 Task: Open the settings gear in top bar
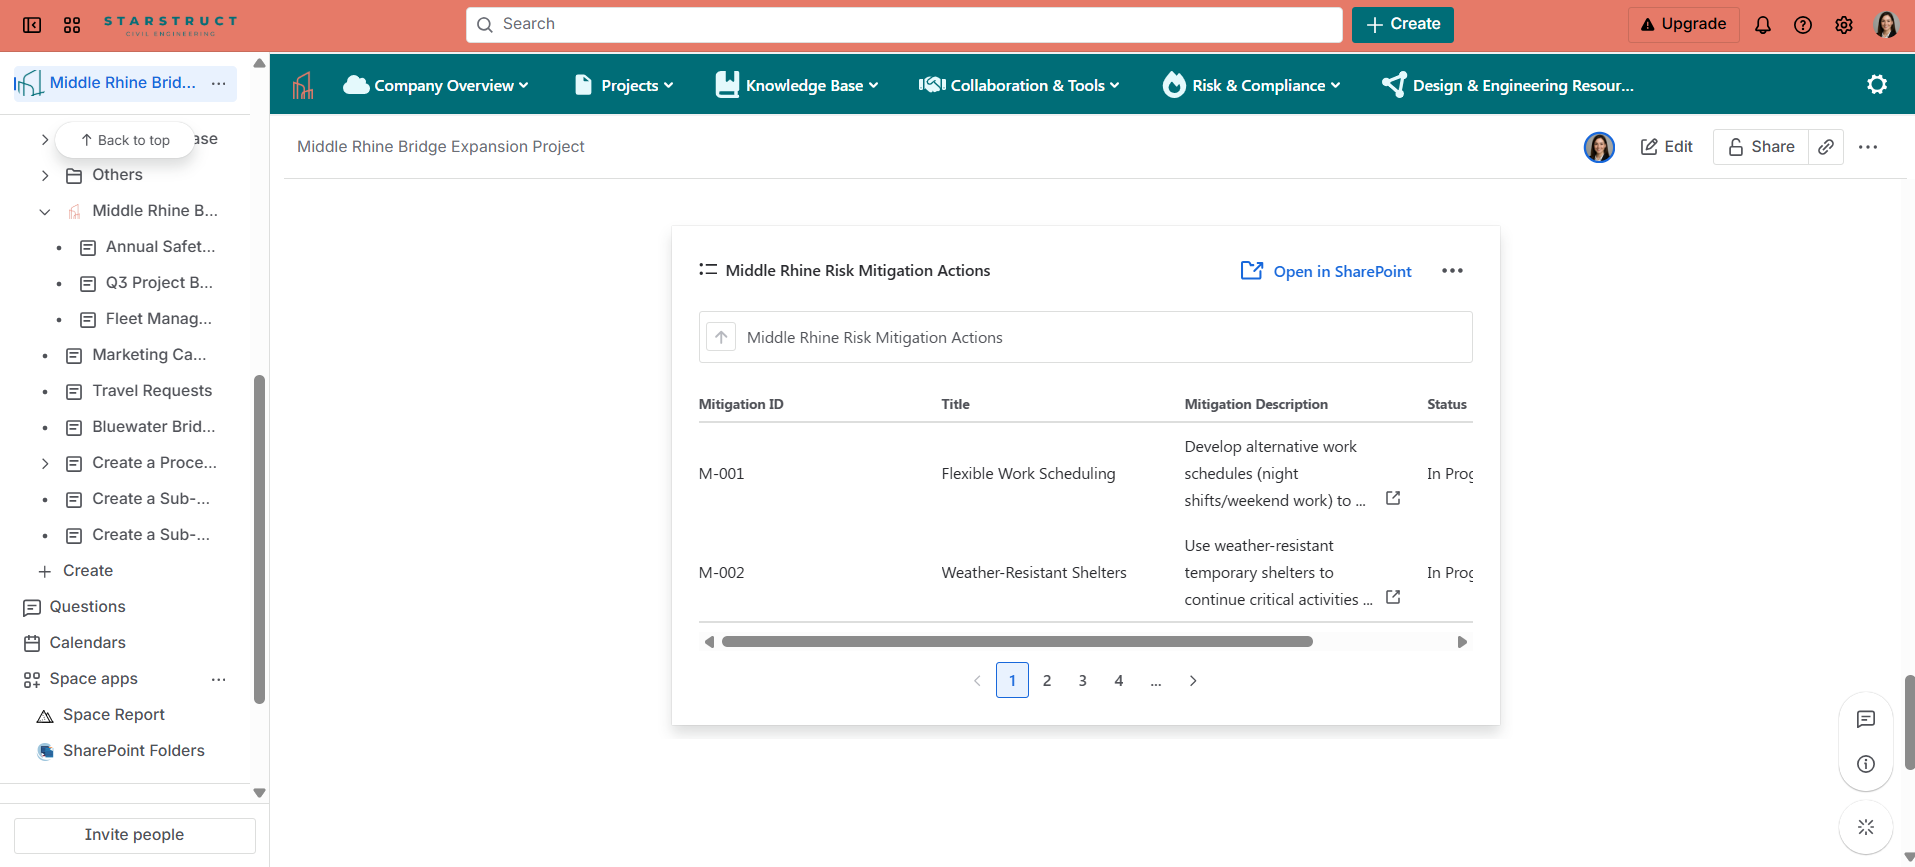(x=1843, y=25)
